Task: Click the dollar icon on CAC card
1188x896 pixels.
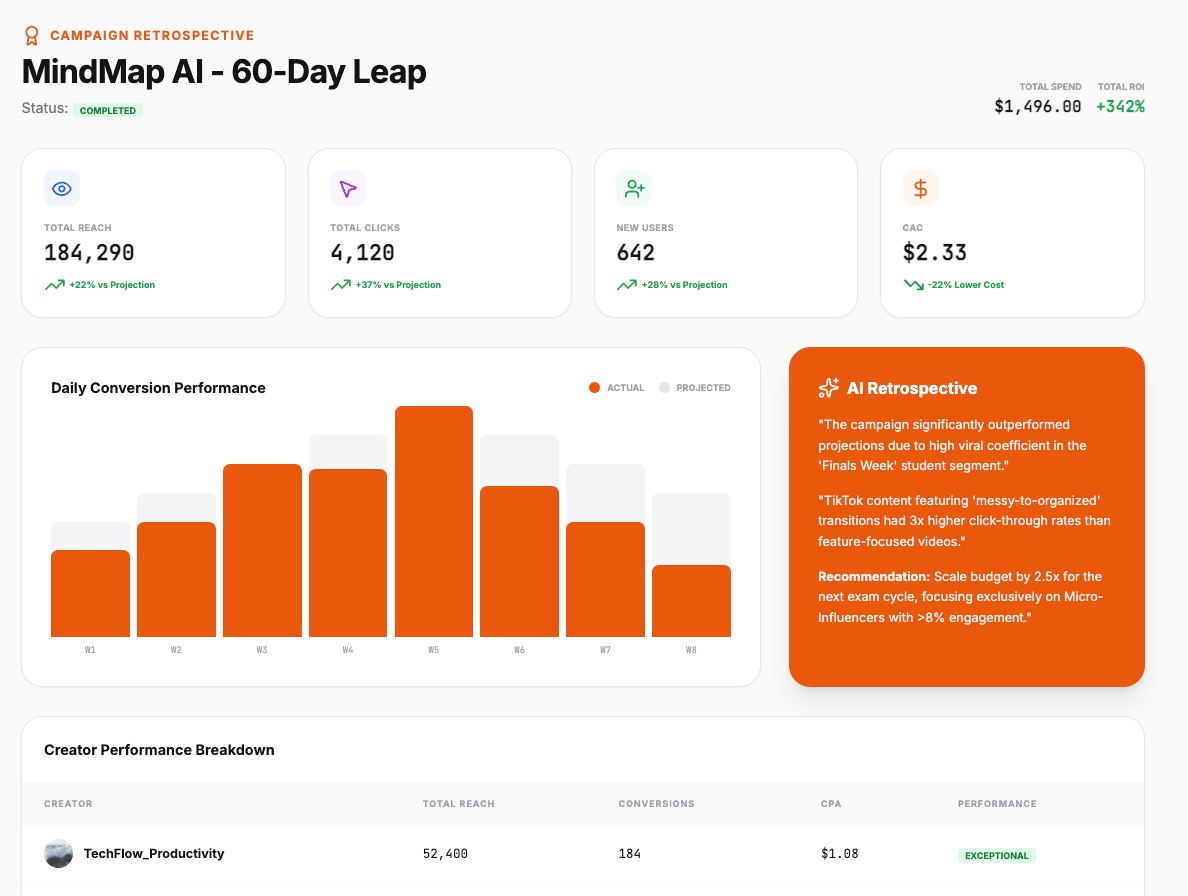Action: pos(920,188)
